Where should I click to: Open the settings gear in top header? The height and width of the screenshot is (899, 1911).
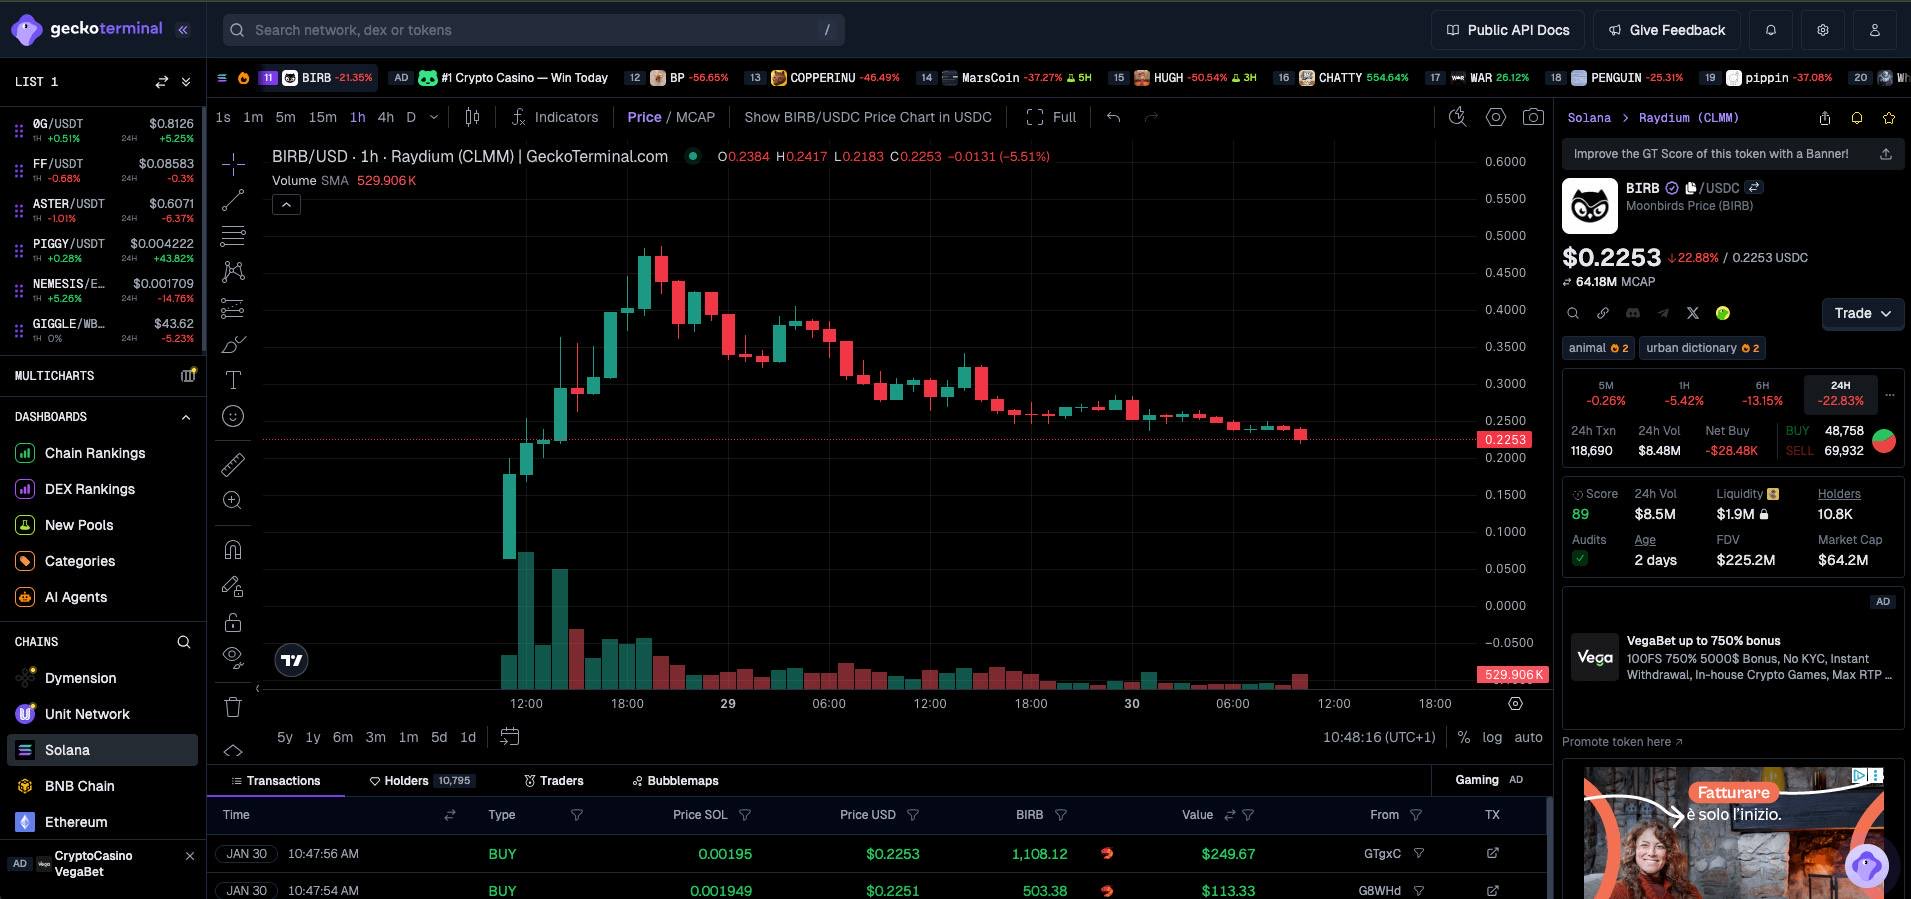point(1823,30)
